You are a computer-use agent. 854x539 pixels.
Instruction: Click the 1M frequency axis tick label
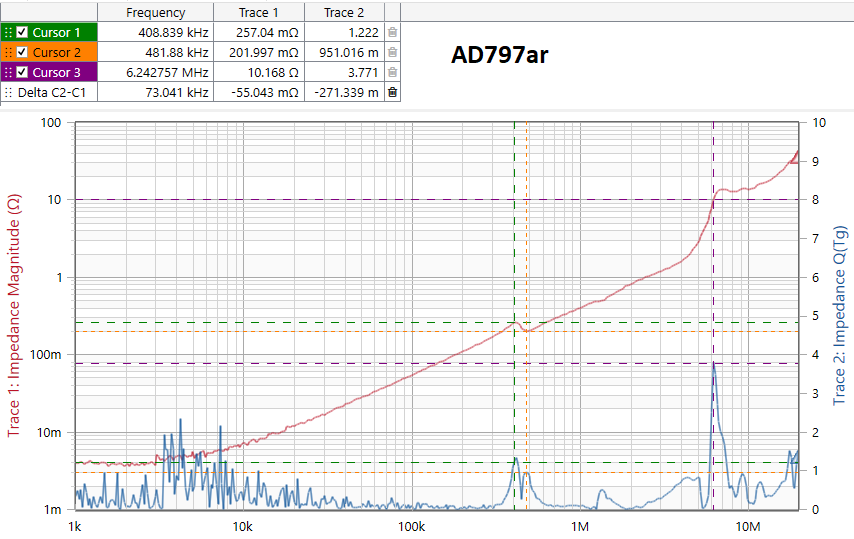point(580,526)
